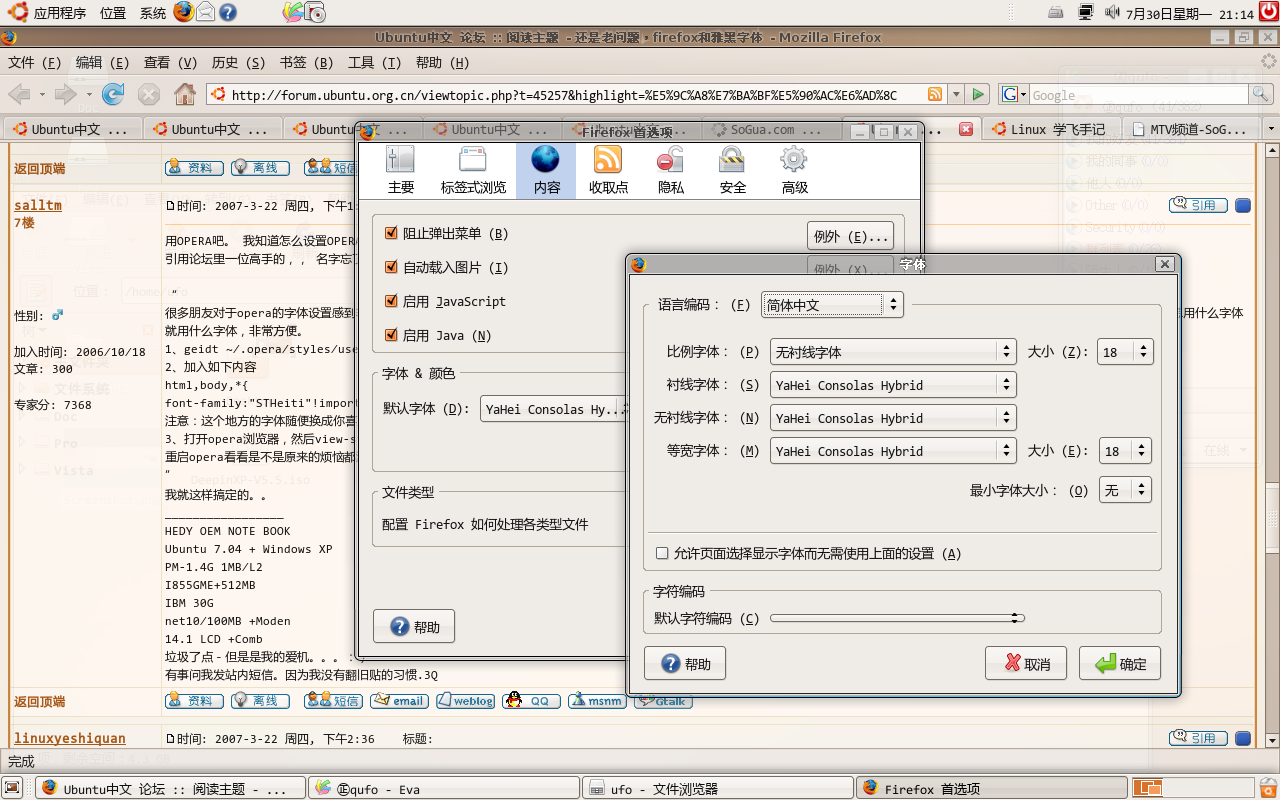The height and width of the screenshot is (800, 1280).
Task: Open the mail launcher in top panel
Action: click(x=206, y=12)
